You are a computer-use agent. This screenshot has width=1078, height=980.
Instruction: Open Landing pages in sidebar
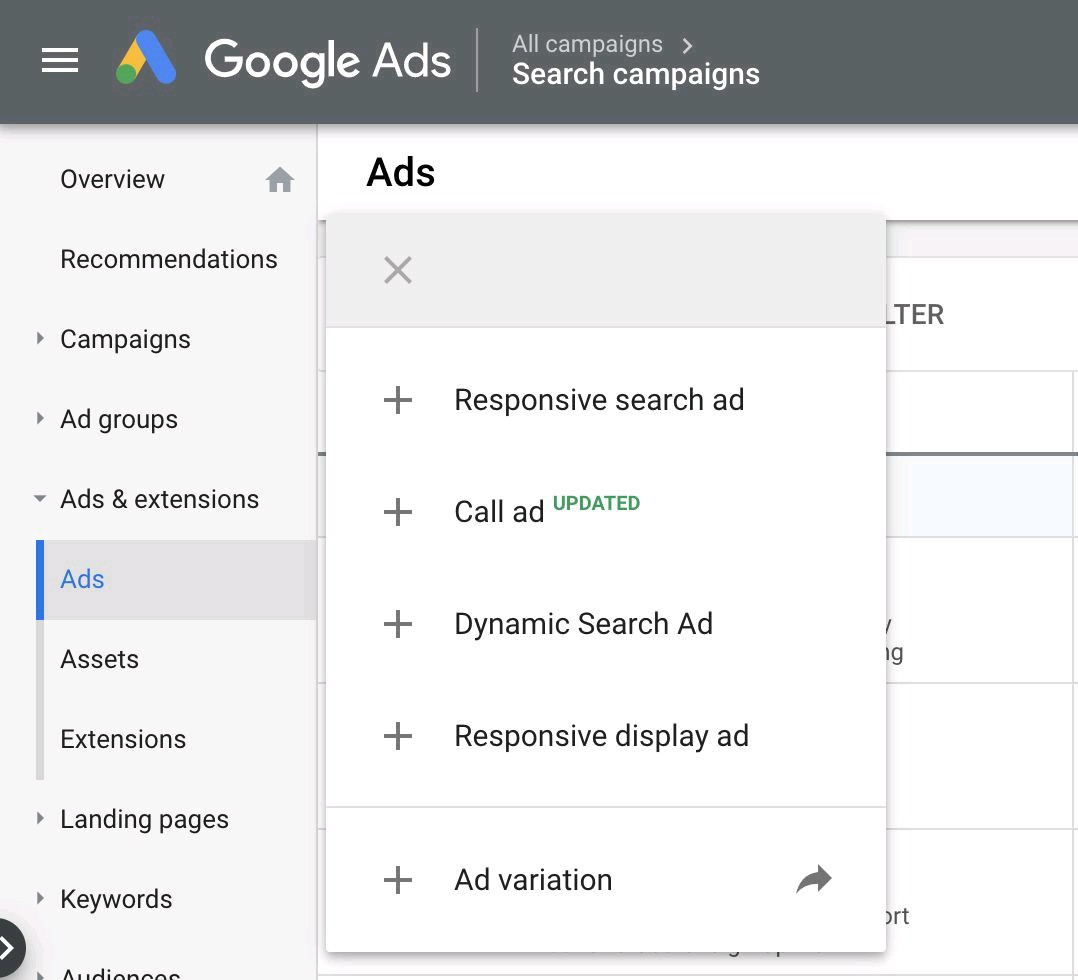click(x=144, y=820)
